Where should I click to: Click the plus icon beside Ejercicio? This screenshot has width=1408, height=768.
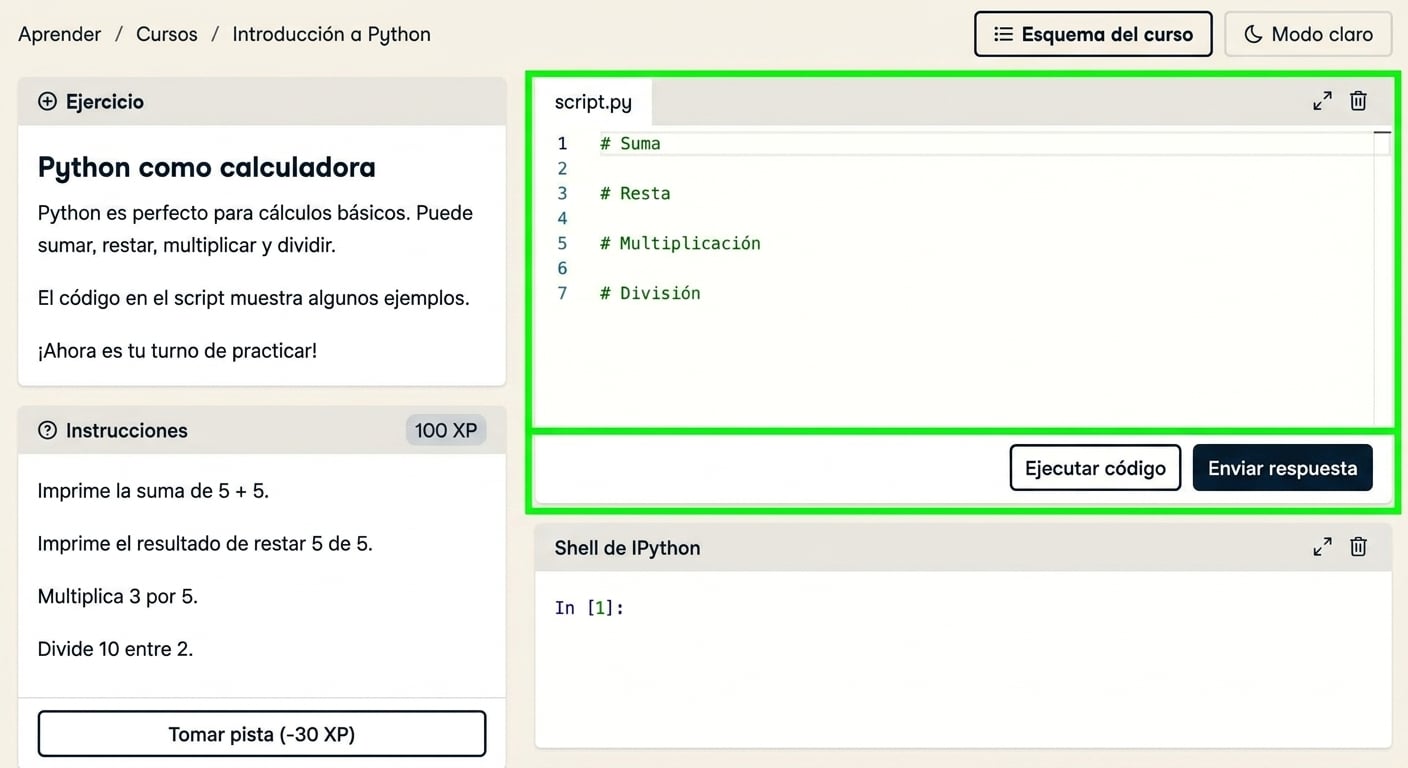coord(47,101)
